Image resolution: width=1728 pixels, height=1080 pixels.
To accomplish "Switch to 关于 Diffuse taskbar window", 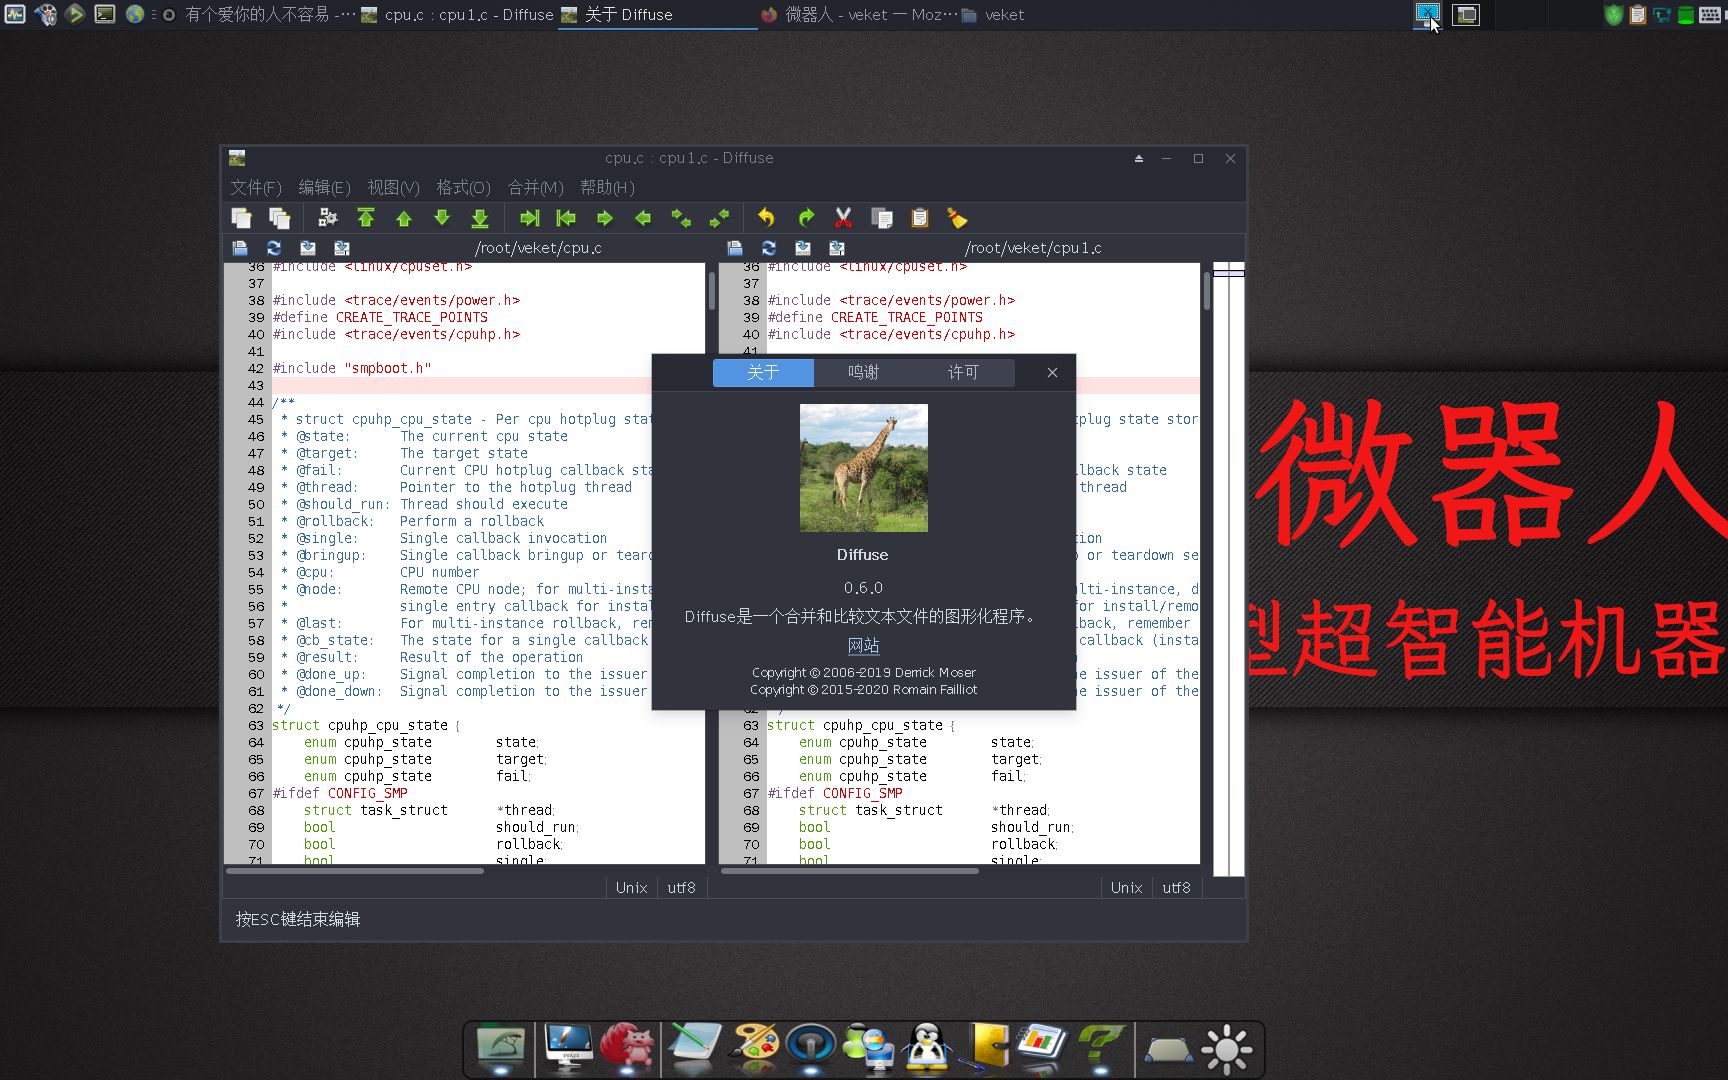I will (x=657, y=15).
